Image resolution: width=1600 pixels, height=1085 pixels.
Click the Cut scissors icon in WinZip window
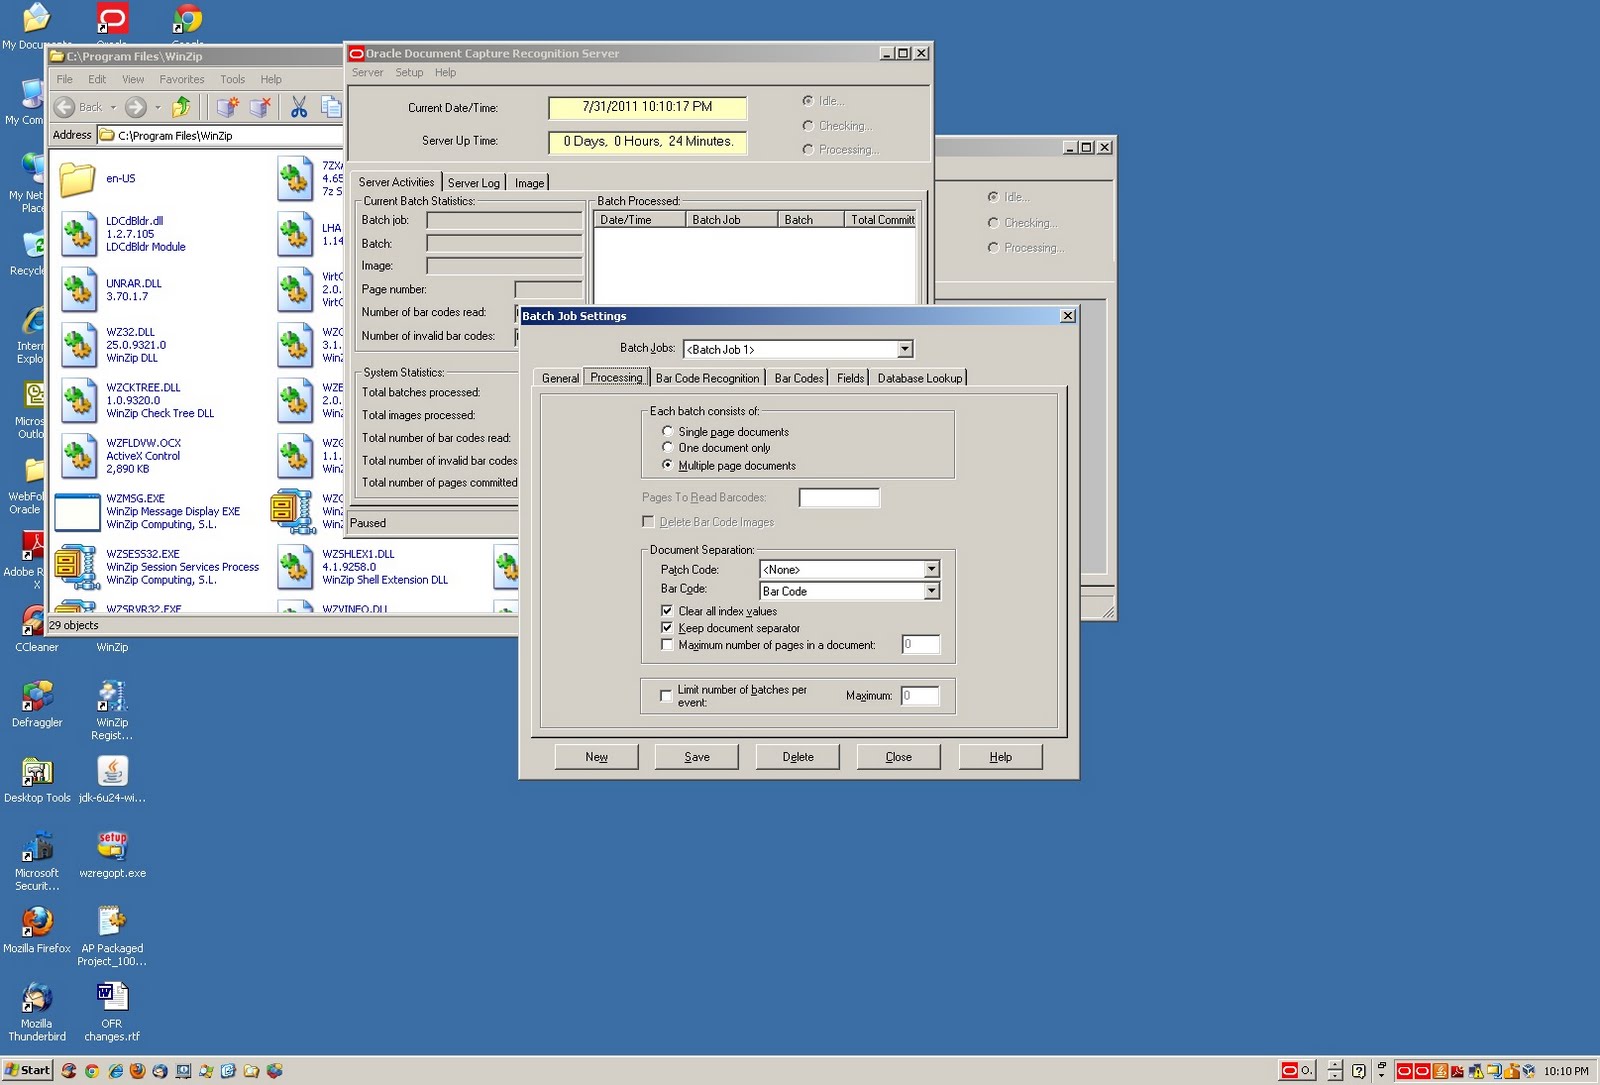[x=298, y=107]
